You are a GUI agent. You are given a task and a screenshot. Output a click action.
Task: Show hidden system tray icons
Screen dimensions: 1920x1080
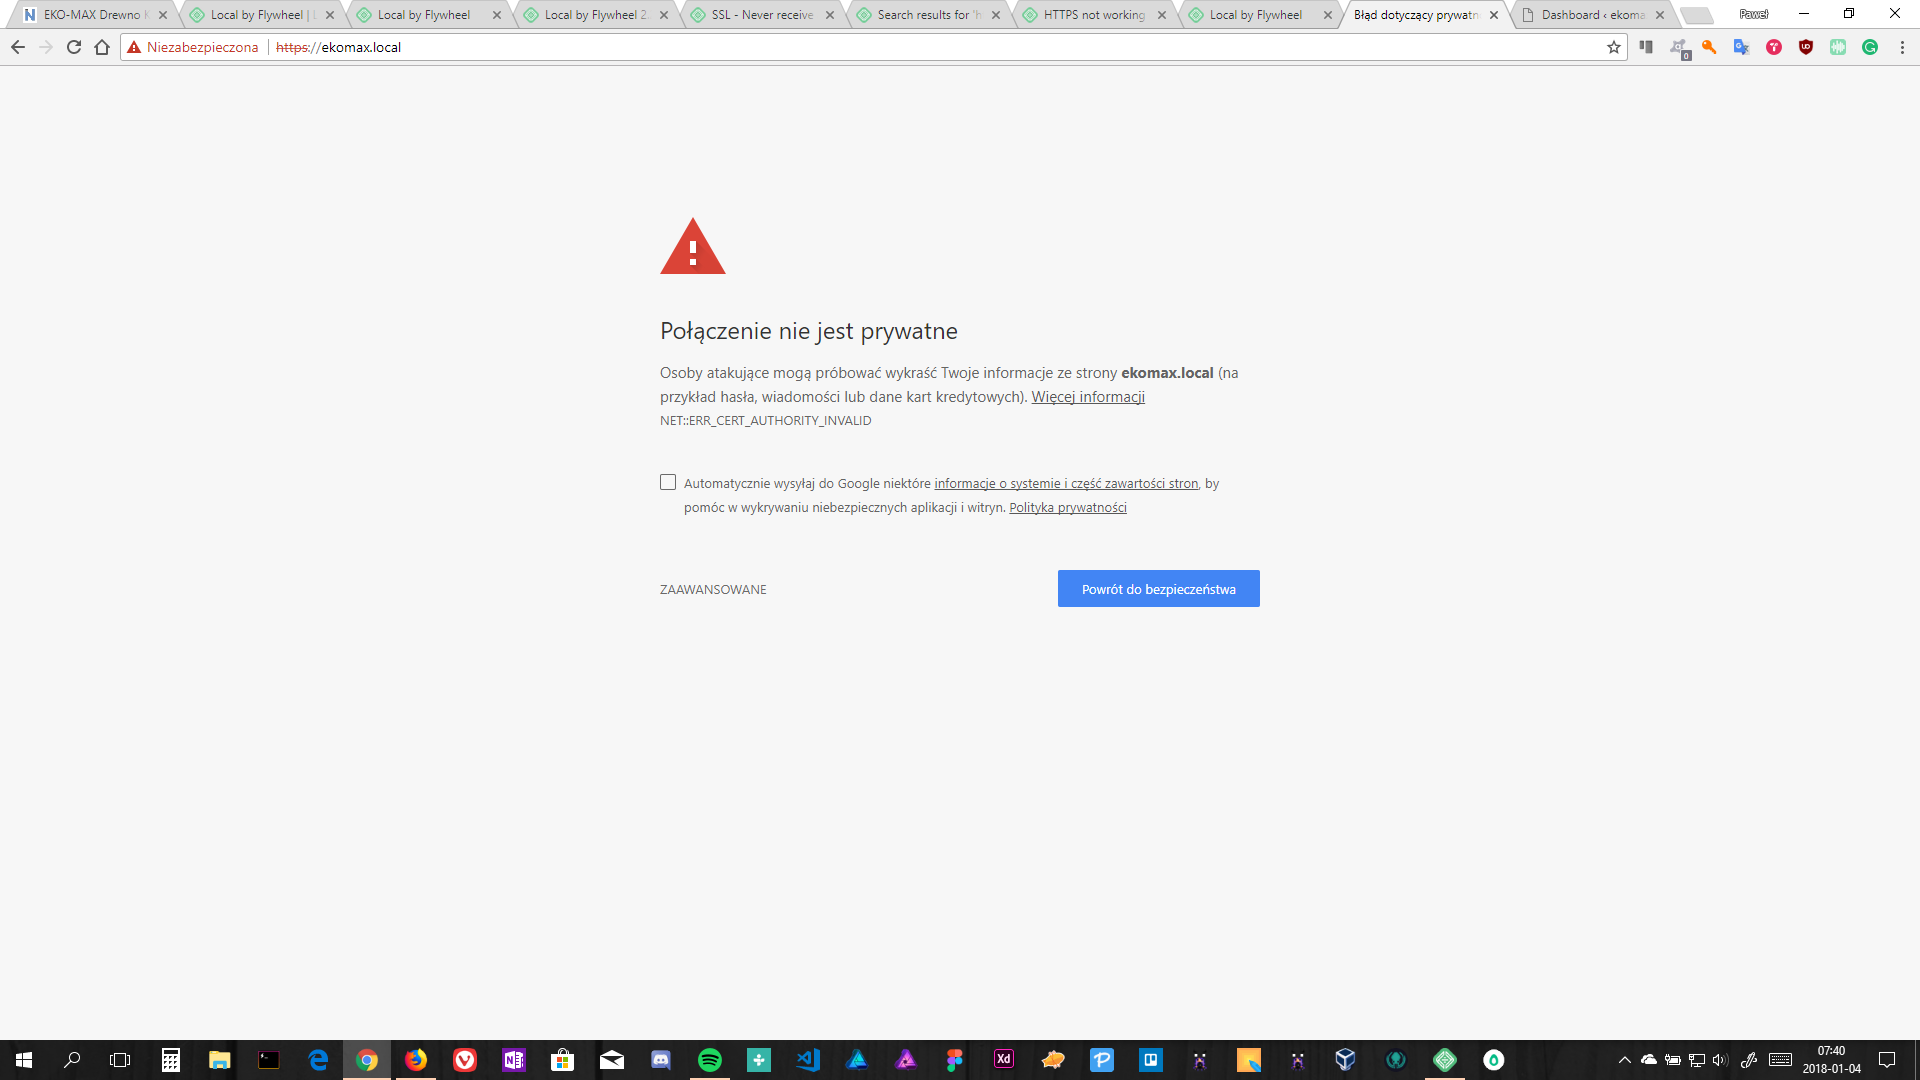point(1624,1060)
